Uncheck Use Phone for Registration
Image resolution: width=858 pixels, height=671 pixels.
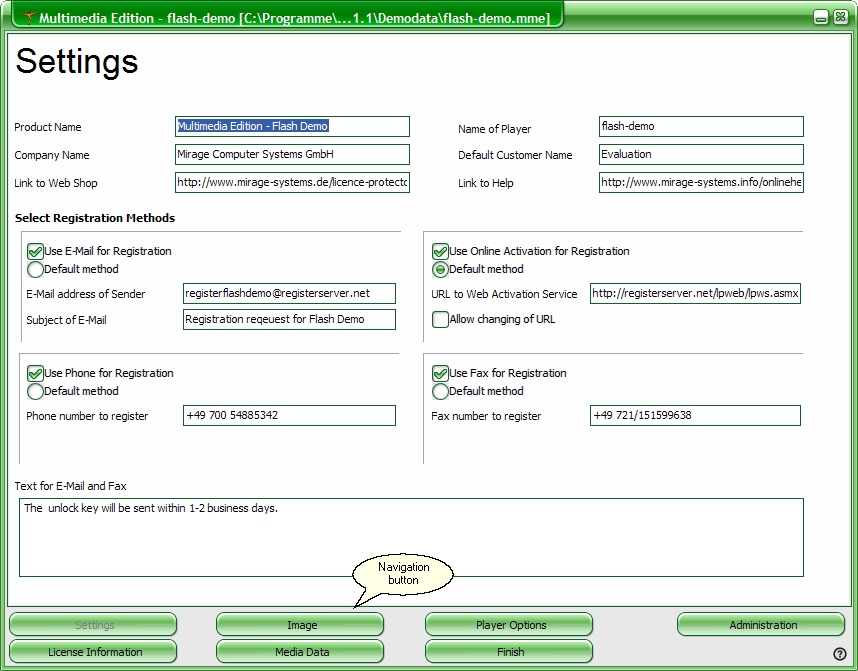point(35,374)
